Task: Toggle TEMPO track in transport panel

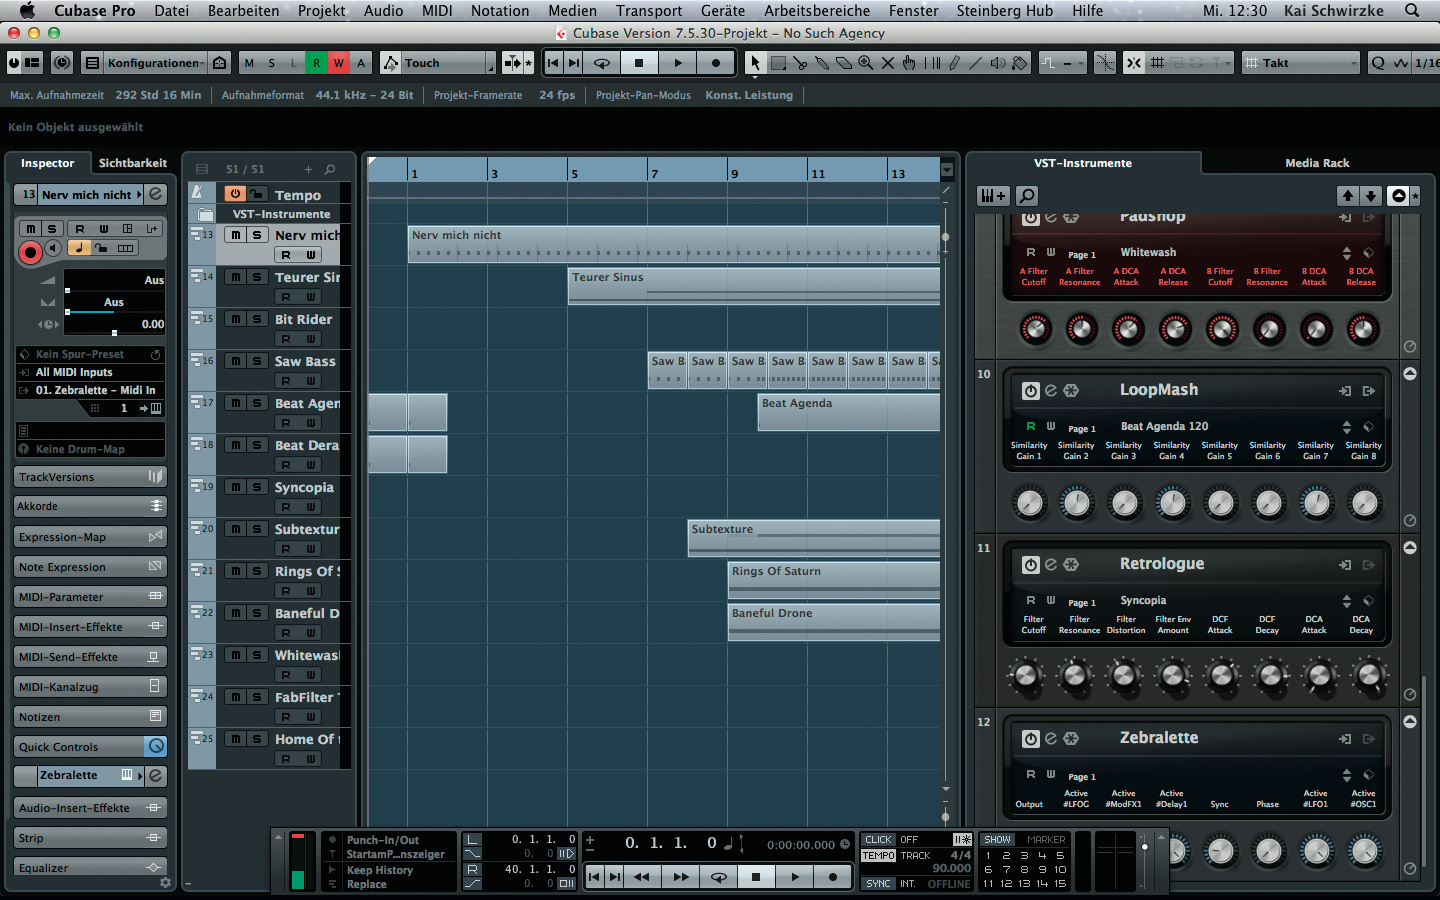Action: point(879,856)
